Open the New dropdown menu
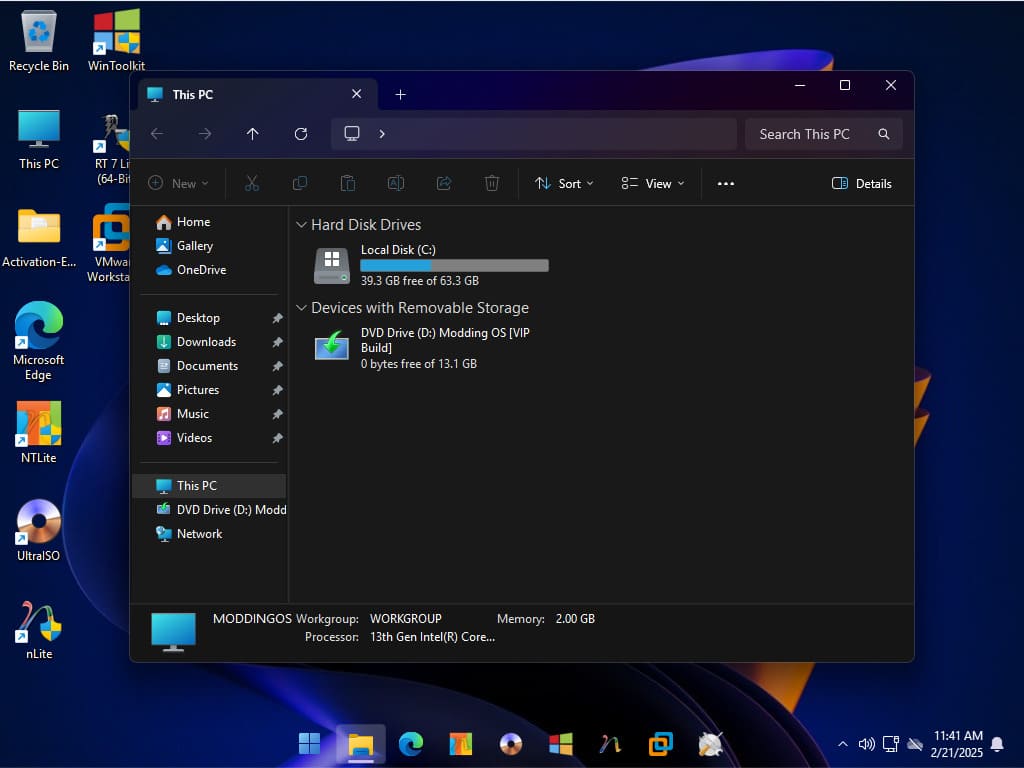 [178, 184]
